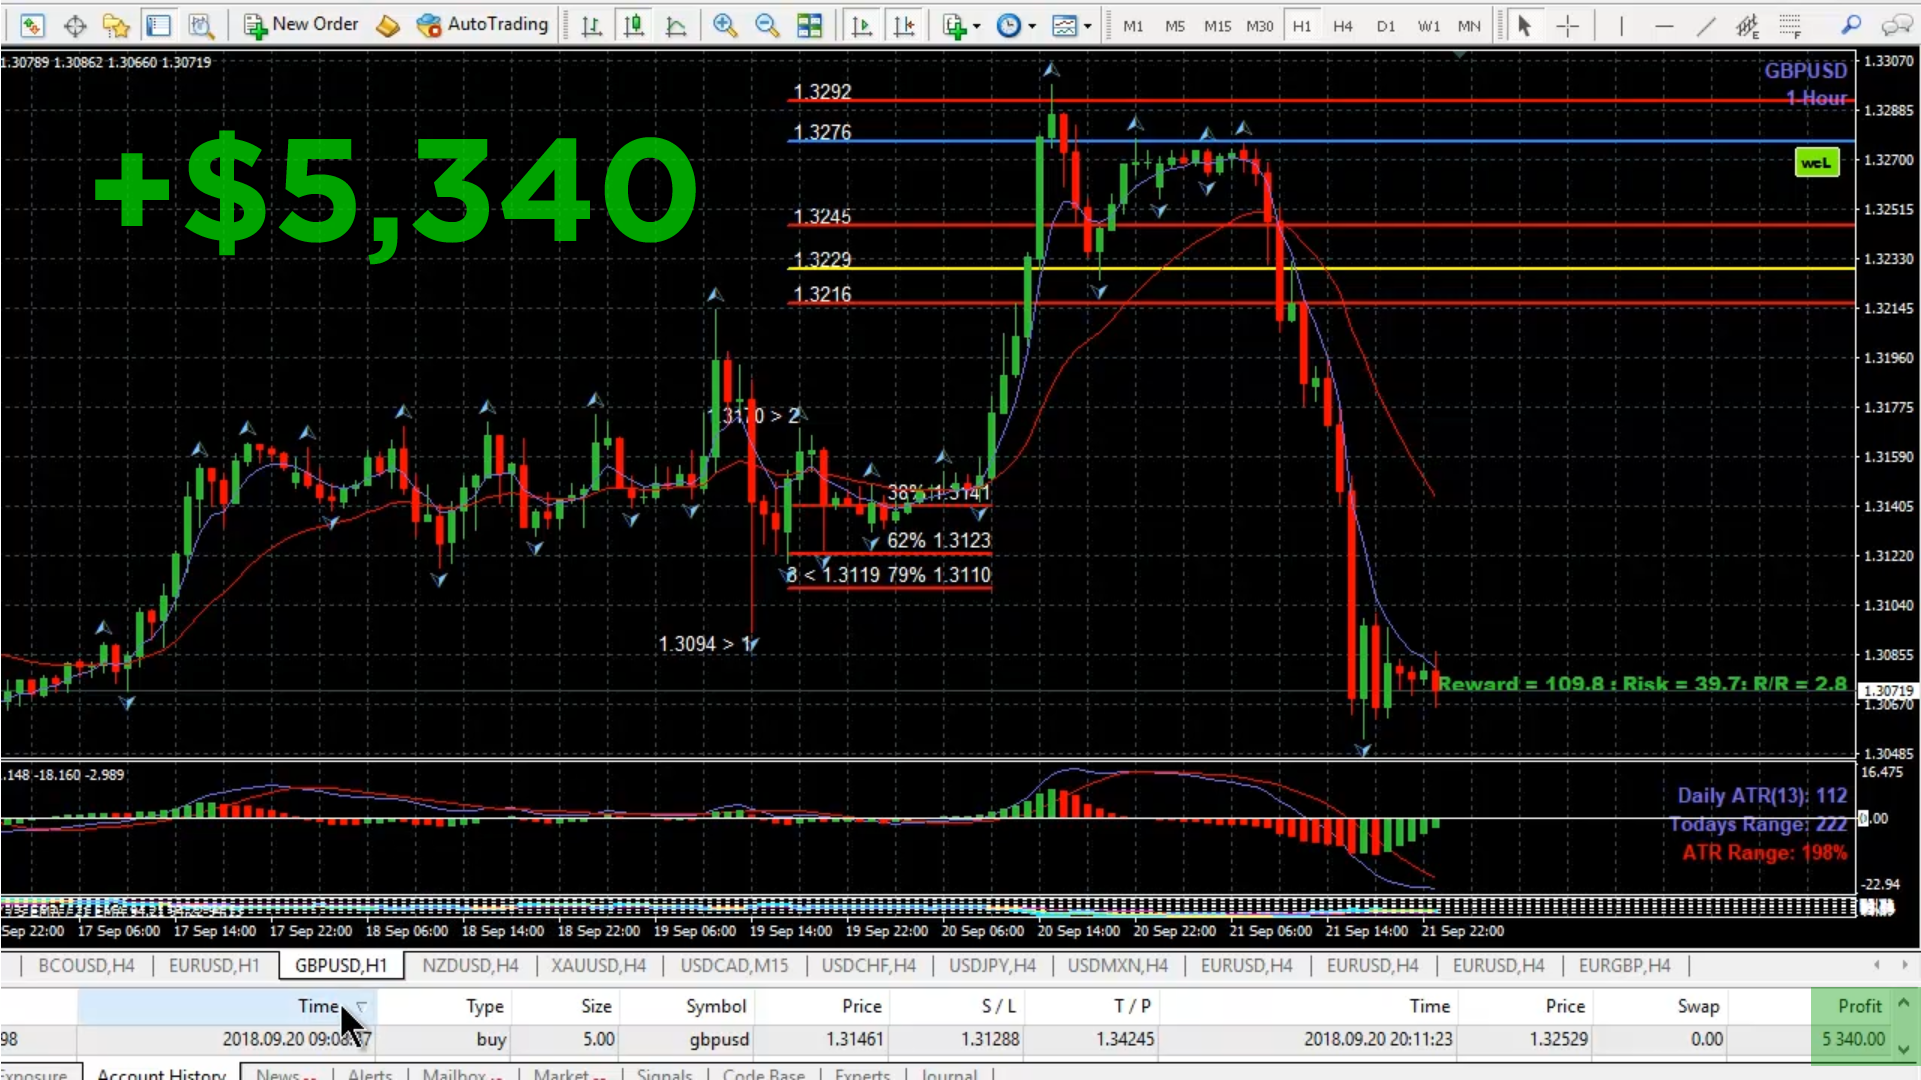Open MetaEditor yellow book icon

tap(388, 25)
